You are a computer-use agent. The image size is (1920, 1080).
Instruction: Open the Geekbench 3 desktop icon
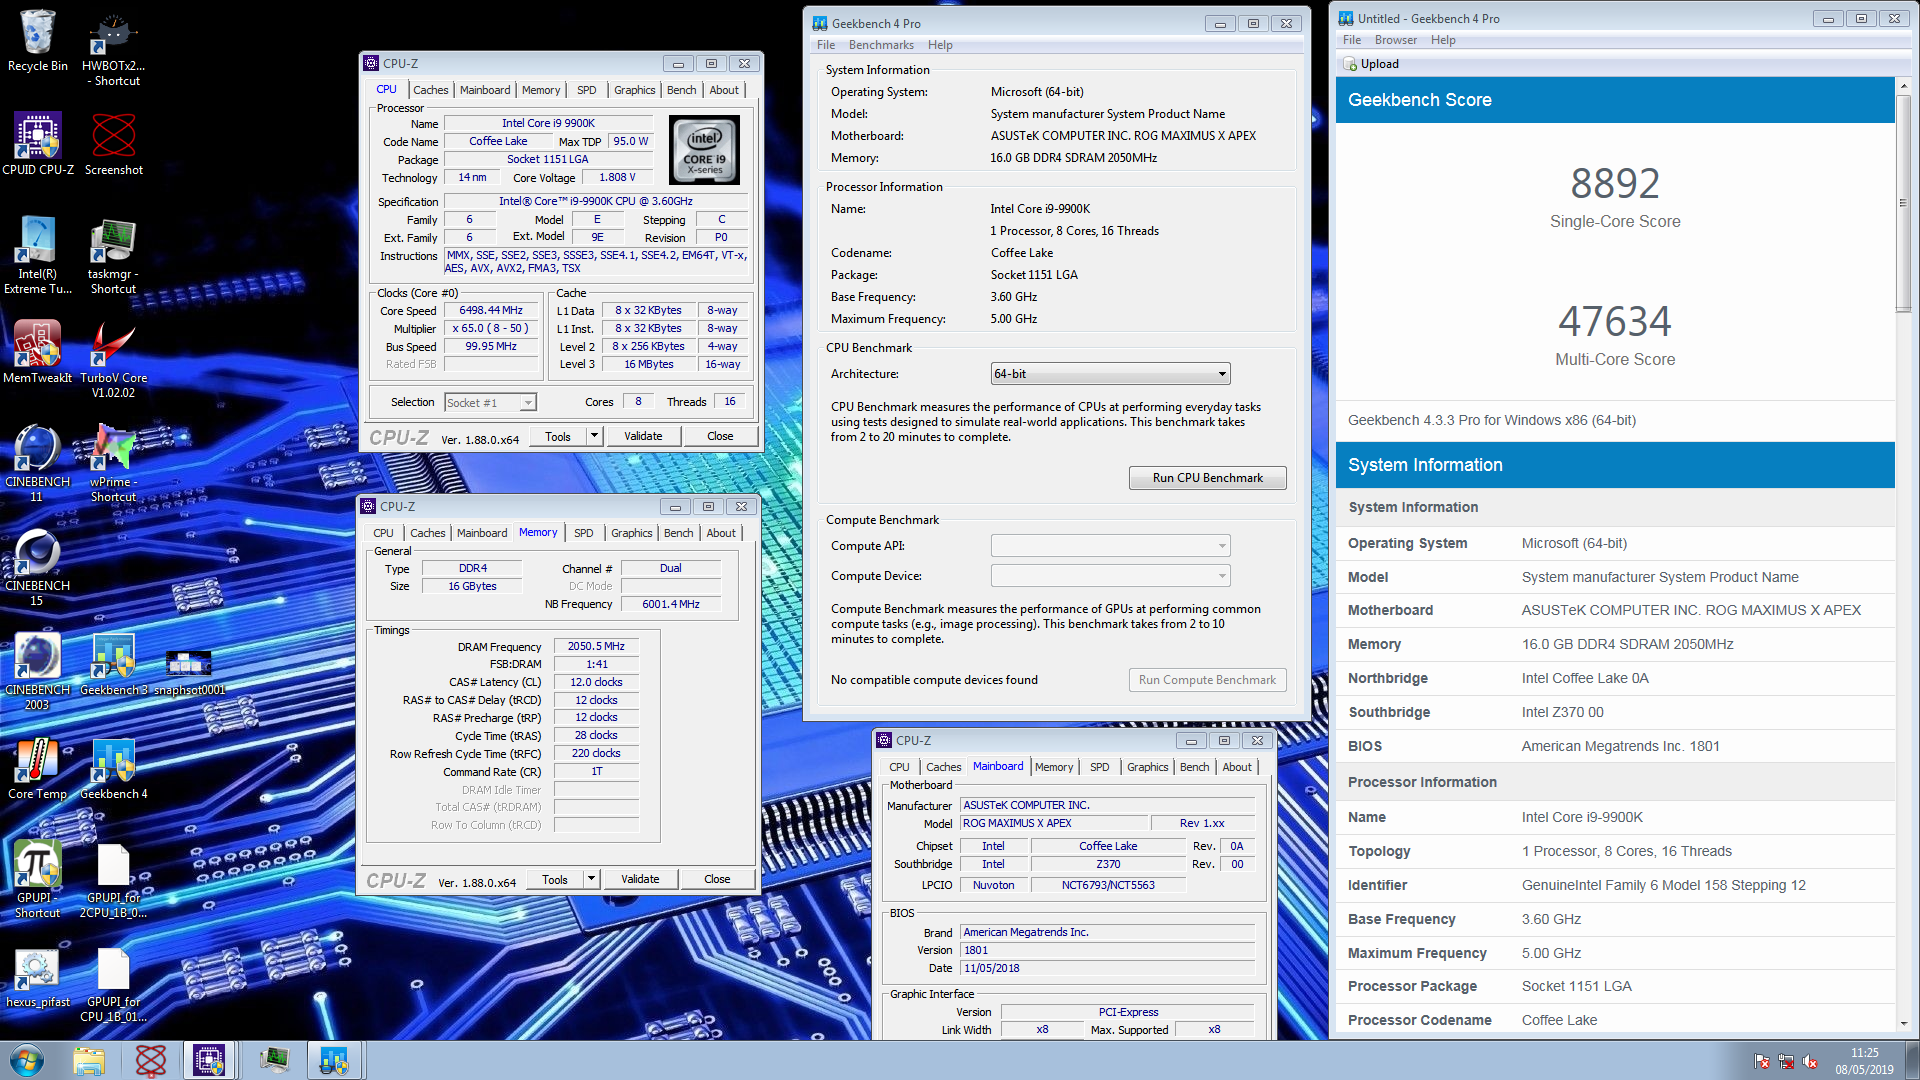point(113,665)
